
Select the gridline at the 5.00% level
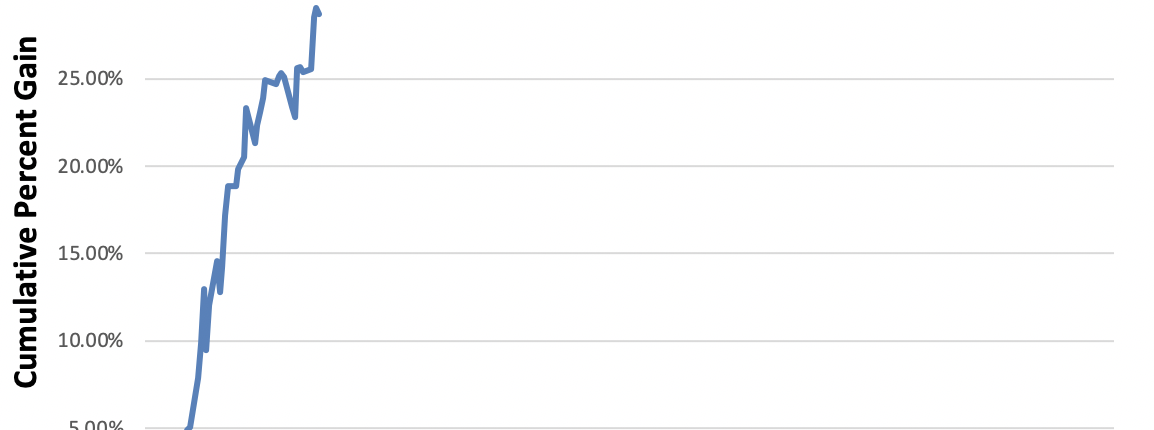pos(700,428)
